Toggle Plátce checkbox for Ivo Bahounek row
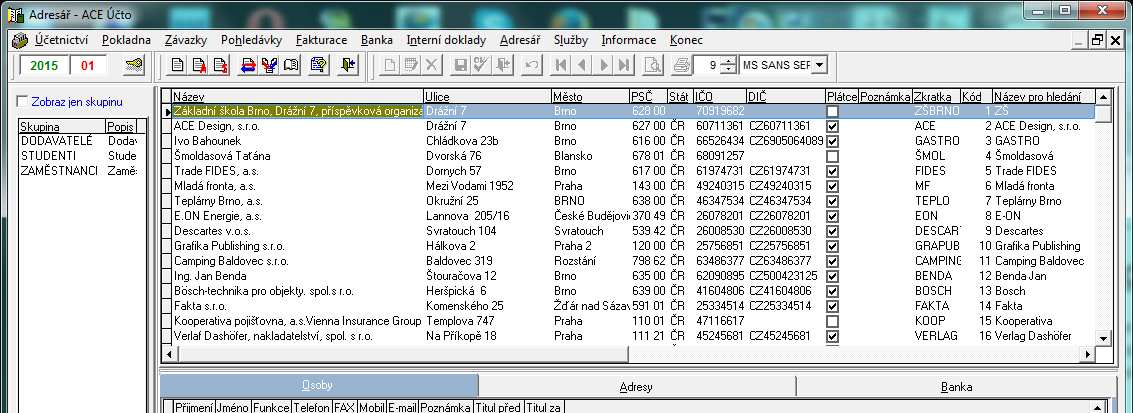This screenshot has width=1133, height=413. 832,141
